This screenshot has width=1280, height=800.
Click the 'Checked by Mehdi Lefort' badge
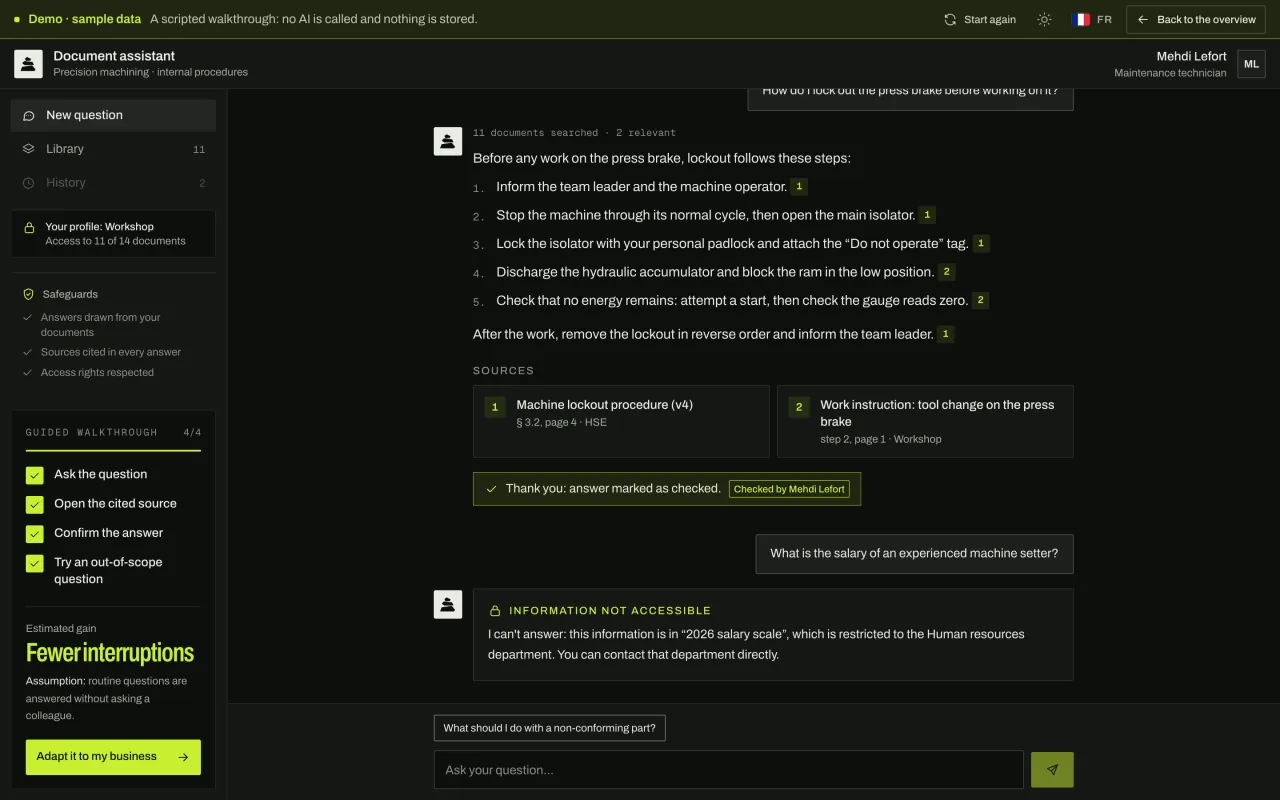[x=789, y=489]
